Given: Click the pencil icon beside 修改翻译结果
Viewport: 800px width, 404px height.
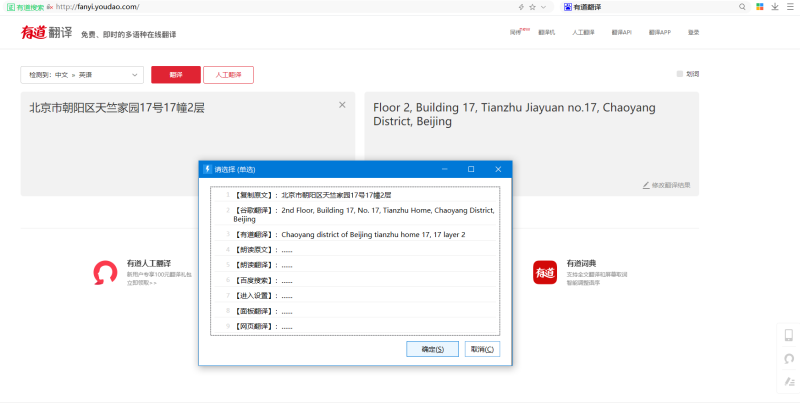Looking at the screenshot, I should pos(646,185).
